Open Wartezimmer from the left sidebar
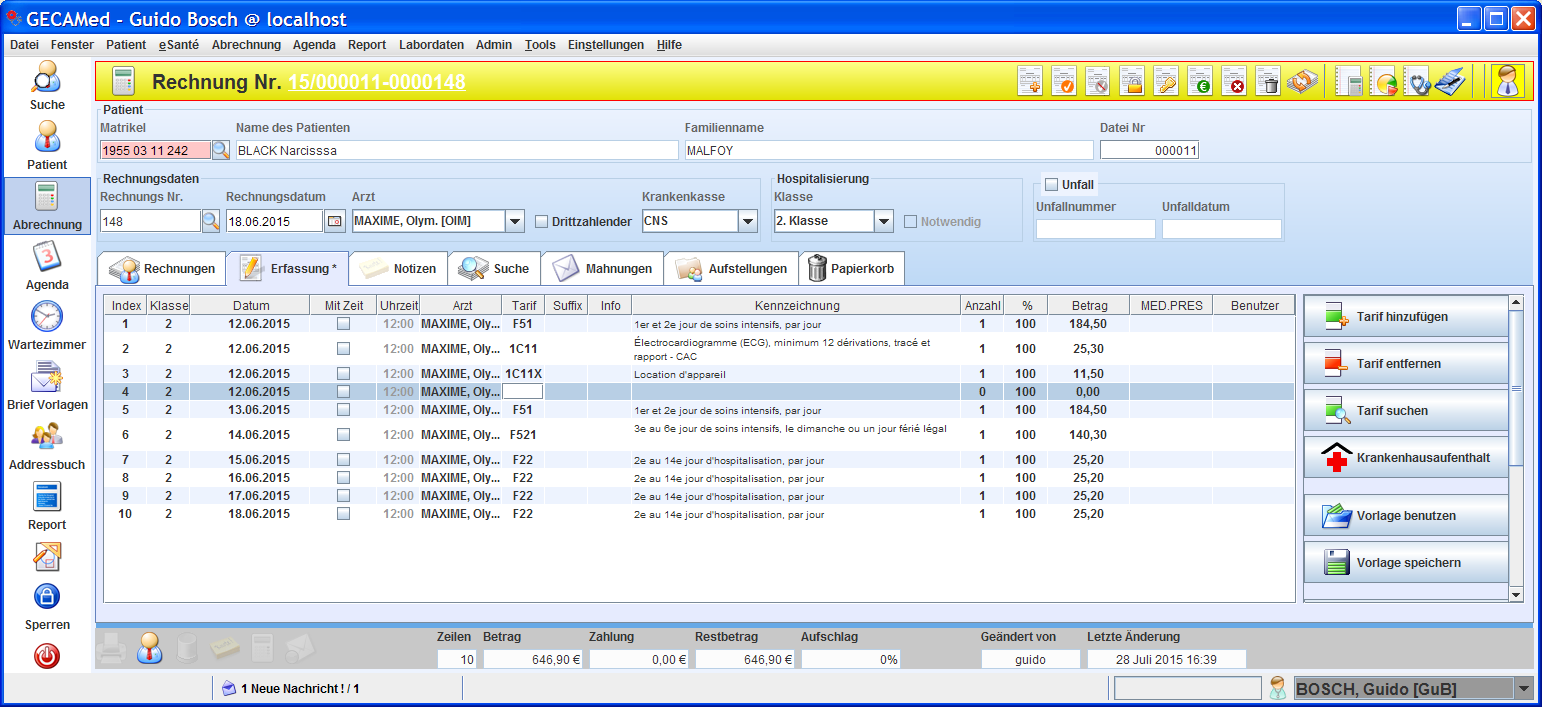Screen dimensions: 1542x707 (47, 326)
